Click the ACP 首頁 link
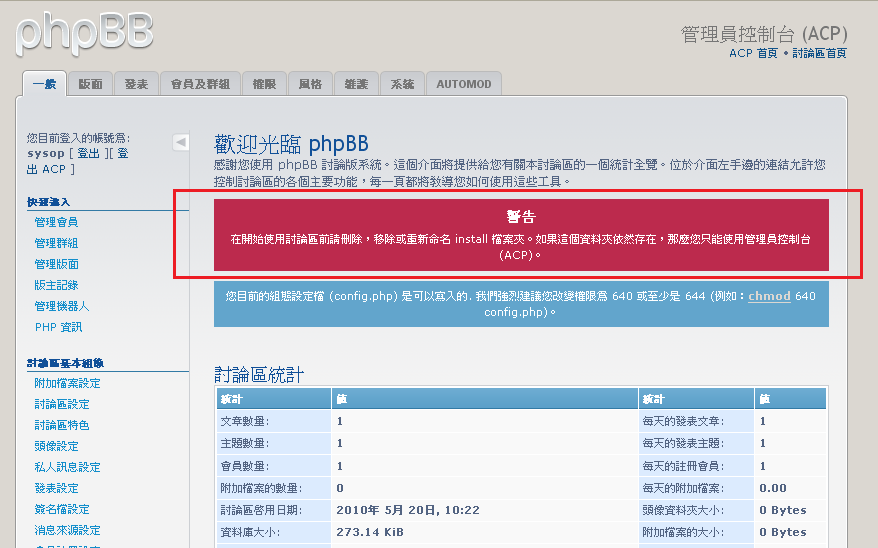Viewport: 878px width, 548px height. 753,53
